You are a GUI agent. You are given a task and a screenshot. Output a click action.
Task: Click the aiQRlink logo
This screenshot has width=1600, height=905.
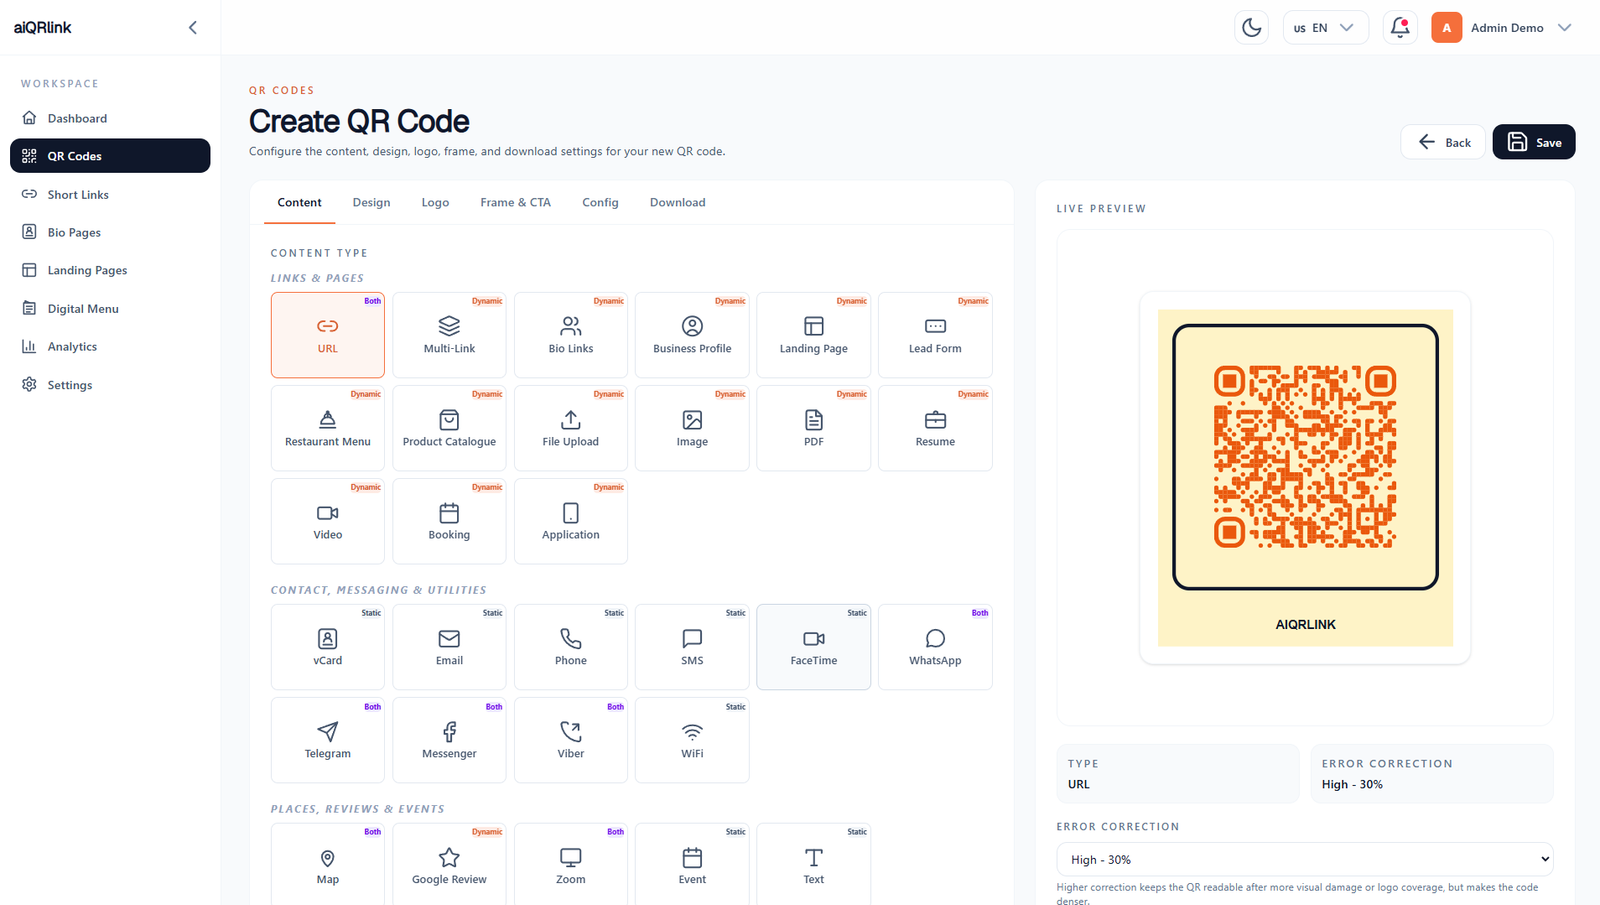click(x=43, y=28)
